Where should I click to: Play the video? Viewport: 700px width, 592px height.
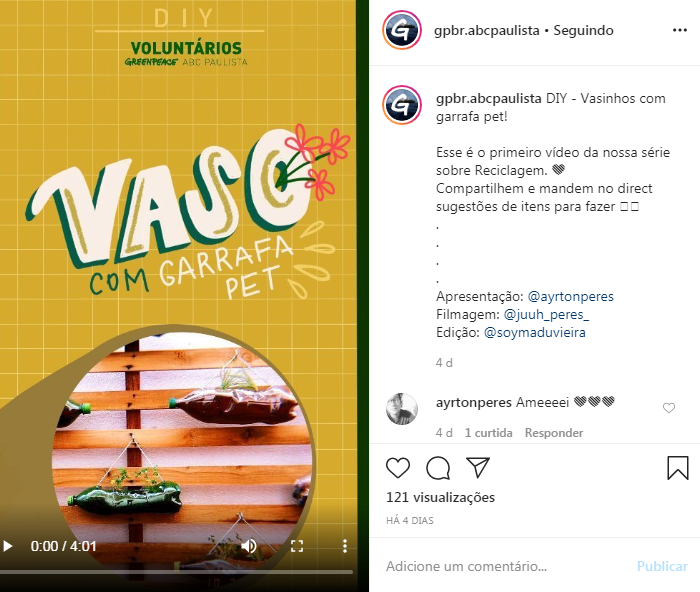8,546
